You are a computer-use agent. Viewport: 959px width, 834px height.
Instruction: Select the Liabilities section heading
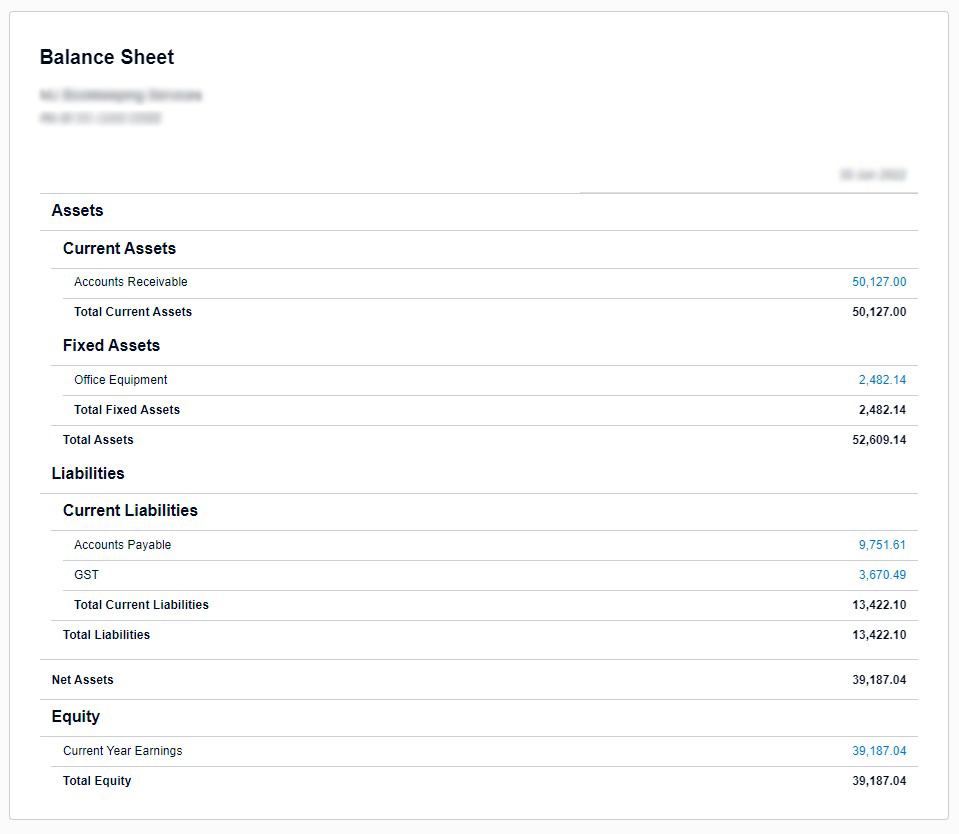click(88, 473)
